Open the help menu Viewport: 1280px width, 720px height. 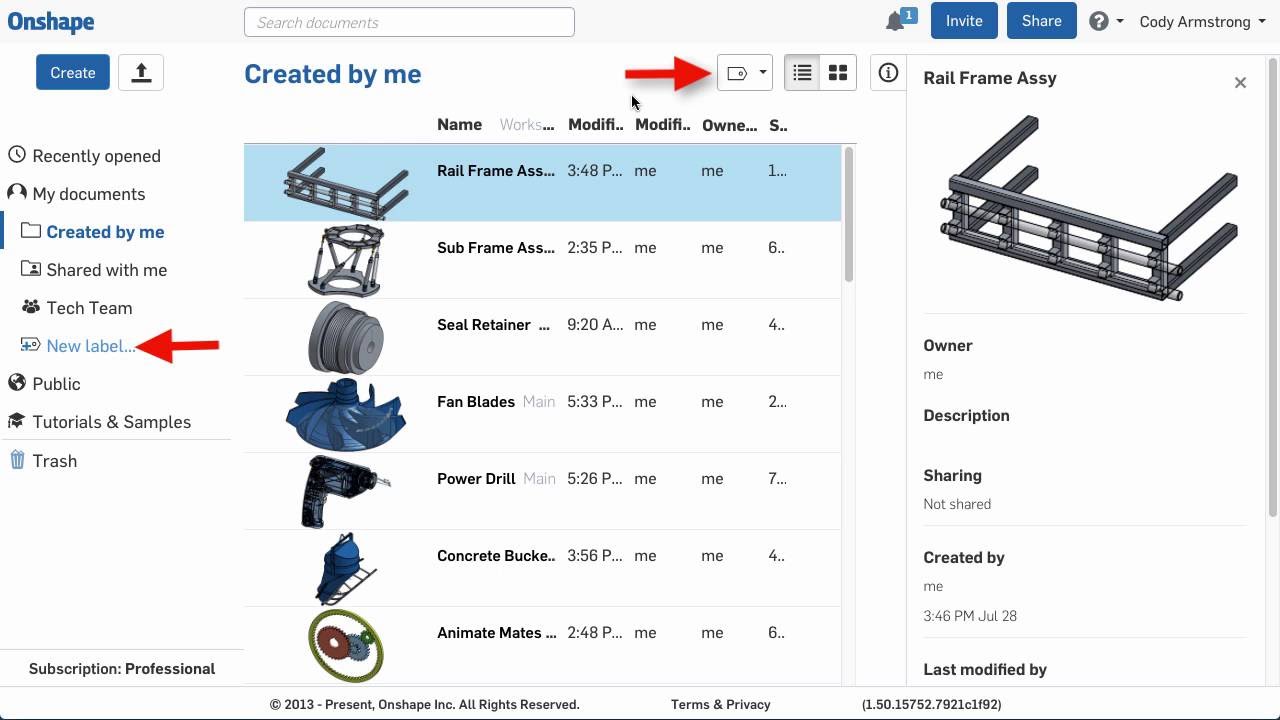coord(1106,21)
